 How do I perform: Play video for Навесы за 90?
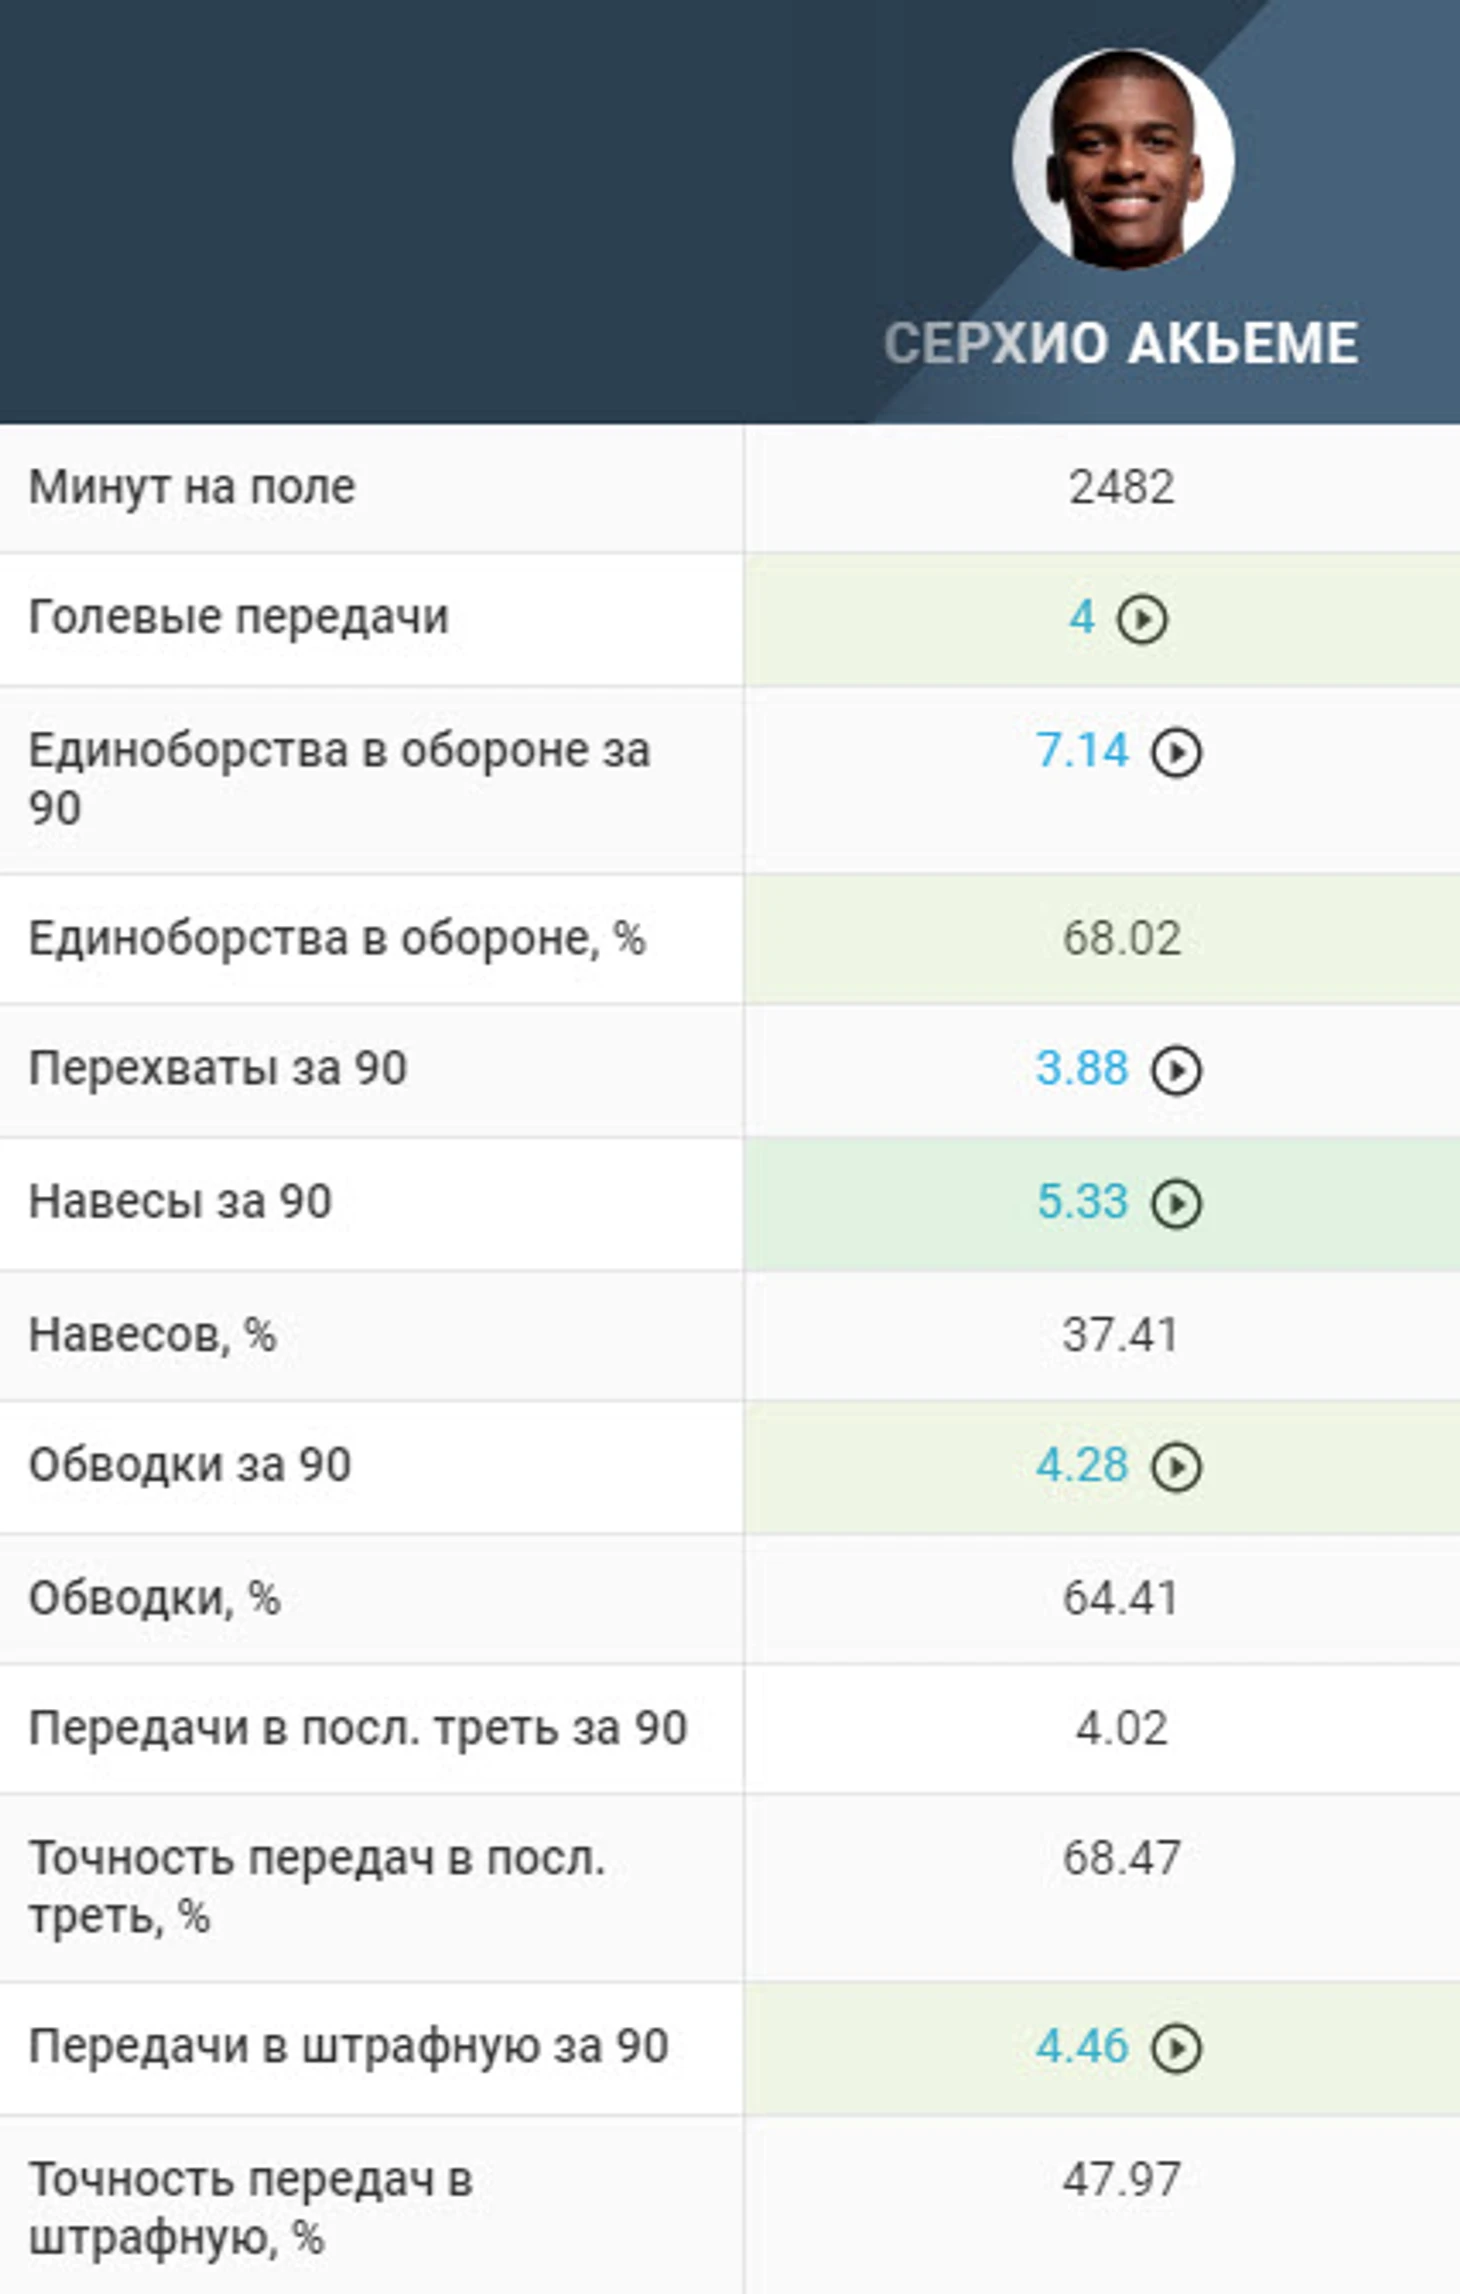click(1176, 1203)
